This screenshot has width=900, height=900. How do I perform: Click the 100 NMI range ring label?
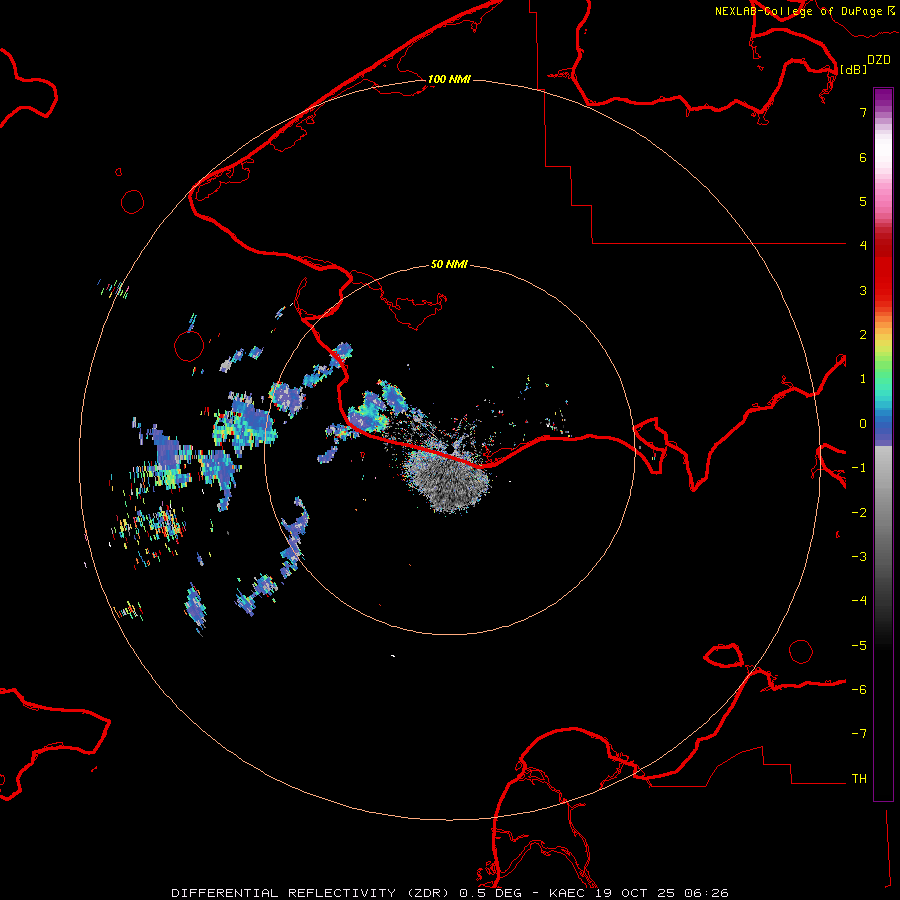[x=449, y=79]
